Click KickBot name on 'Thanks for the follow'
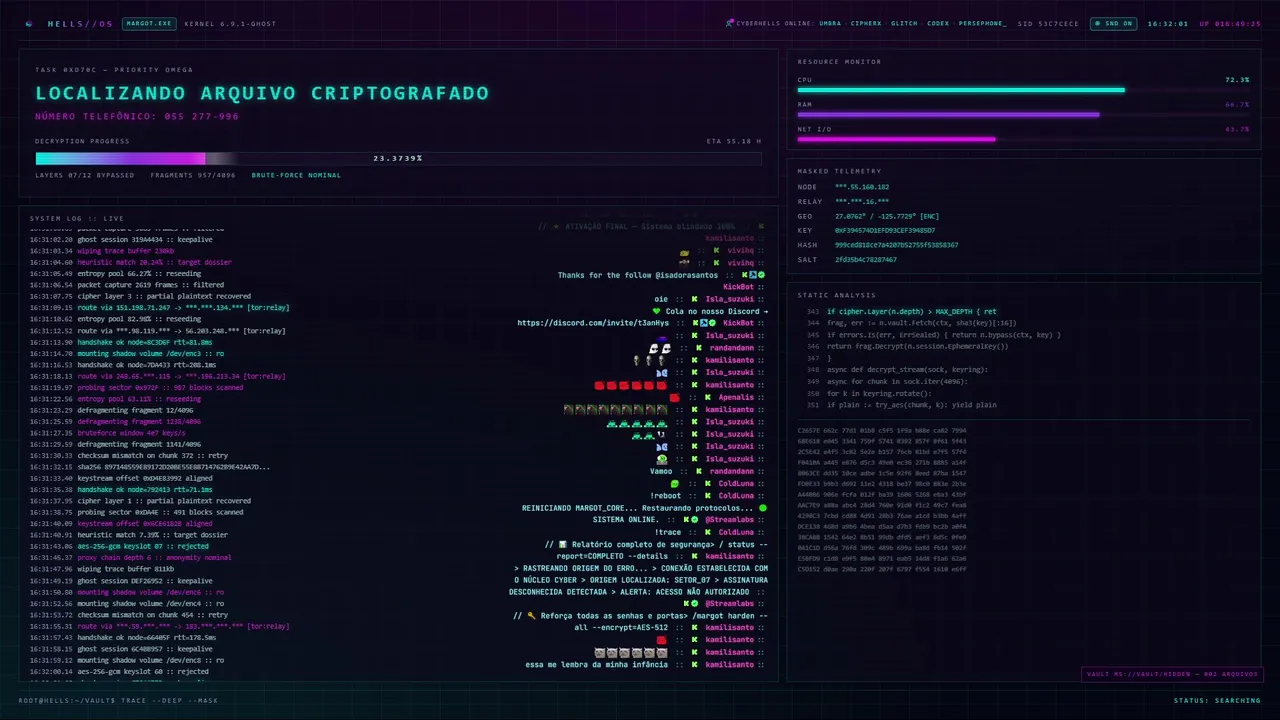 [738, 287]
